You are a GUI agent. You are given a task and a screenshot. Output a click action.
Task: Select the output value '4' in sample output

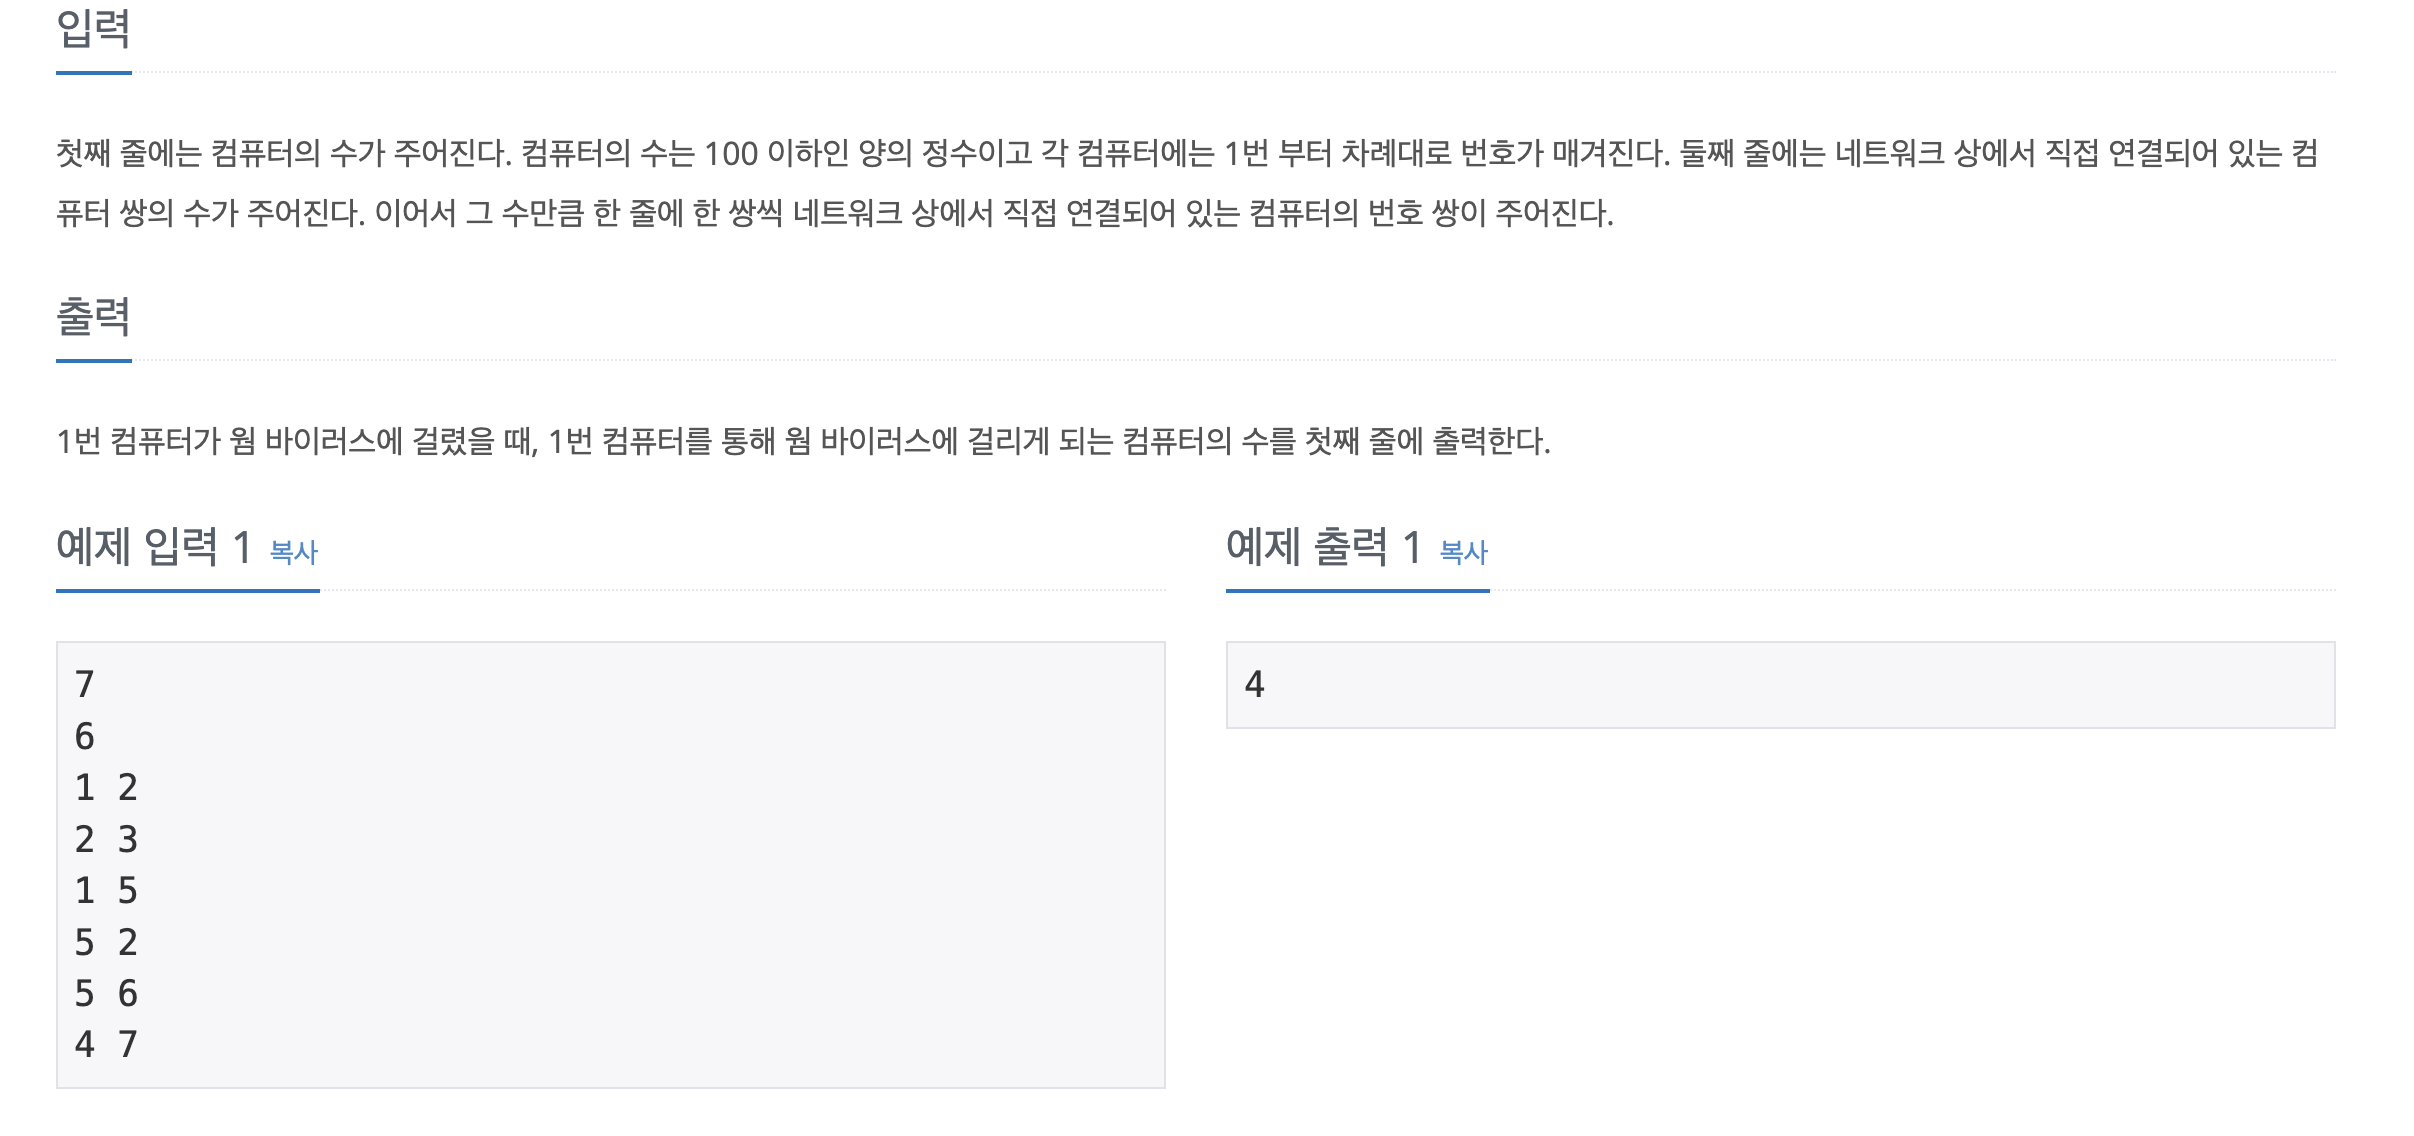pos(1252,684)
